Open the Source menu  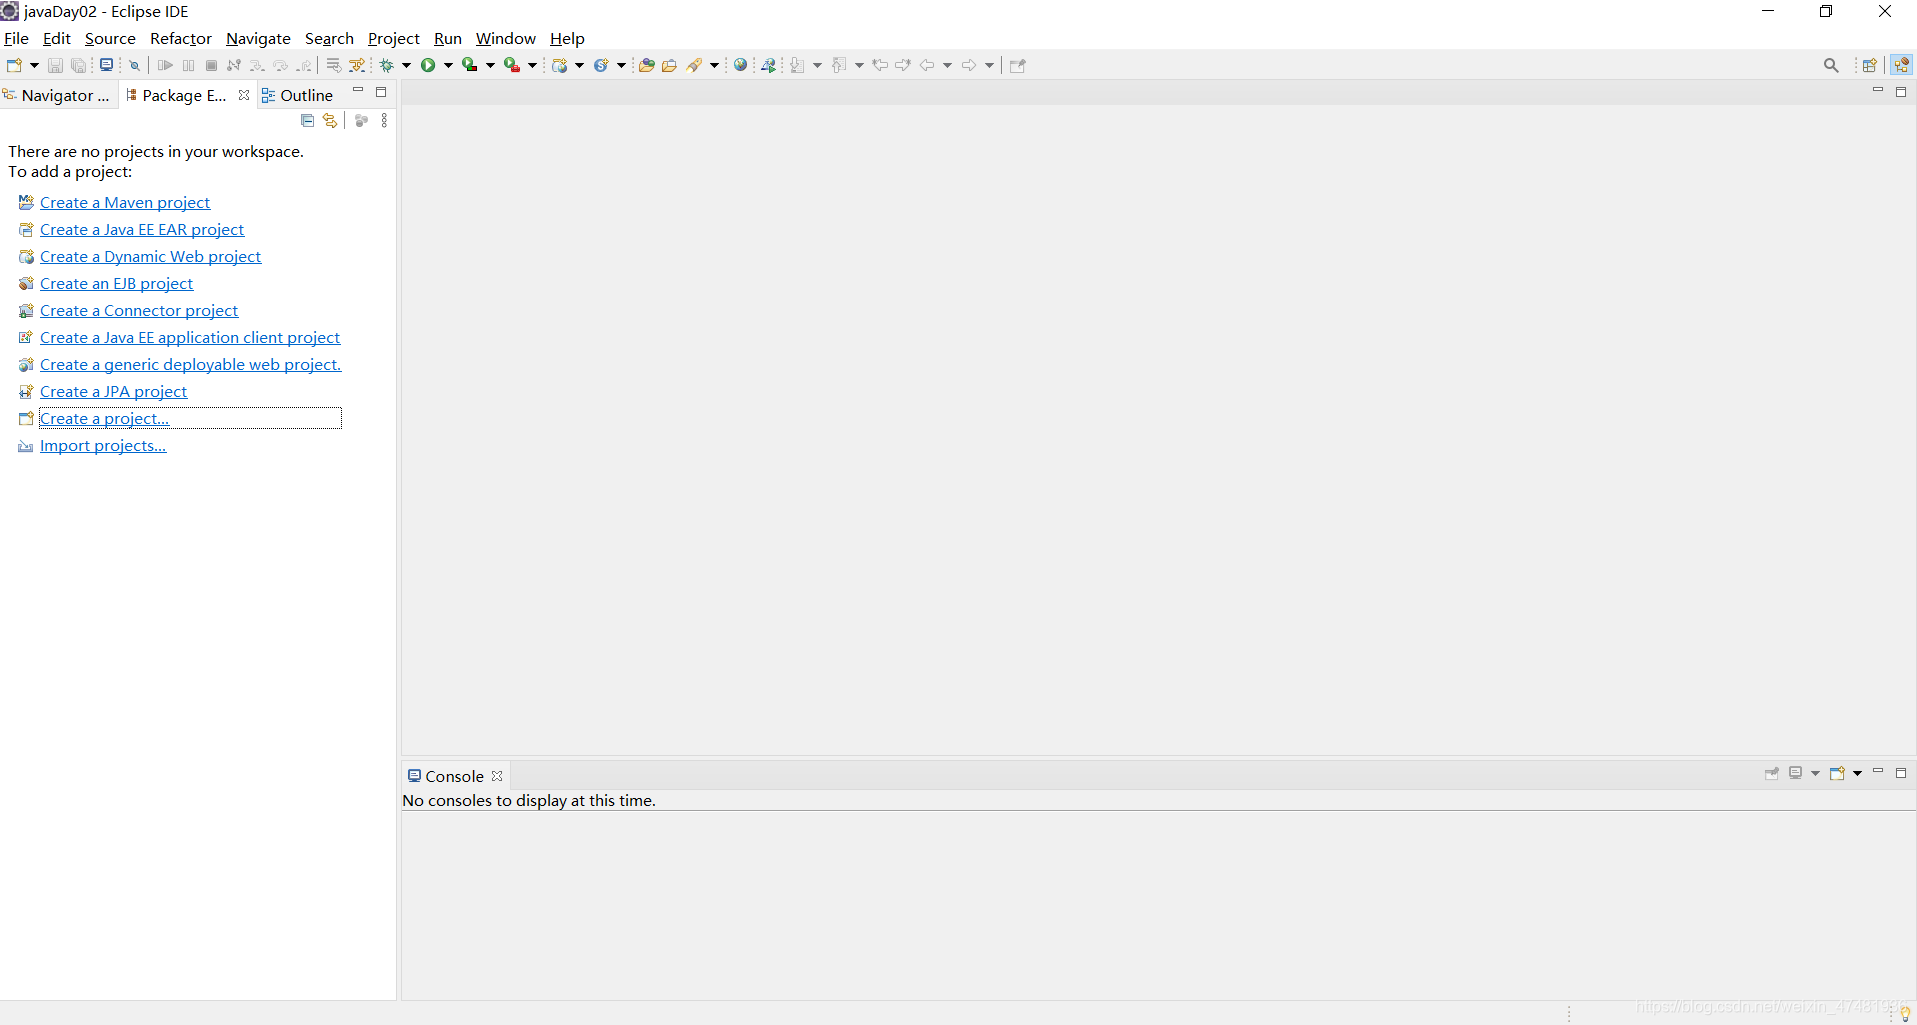tap(110, 39)
